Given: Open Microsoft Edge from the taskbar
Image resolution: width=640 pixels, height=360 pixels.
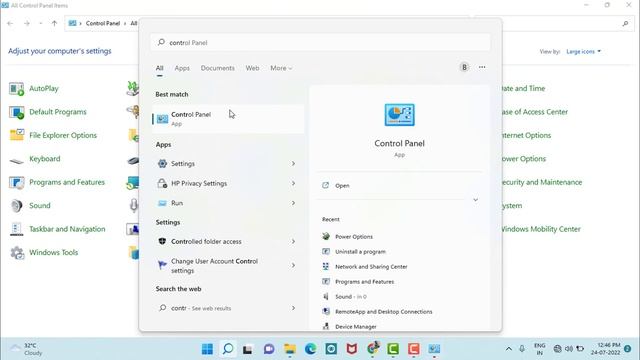Looking at the screenshot, I should 311,349.
